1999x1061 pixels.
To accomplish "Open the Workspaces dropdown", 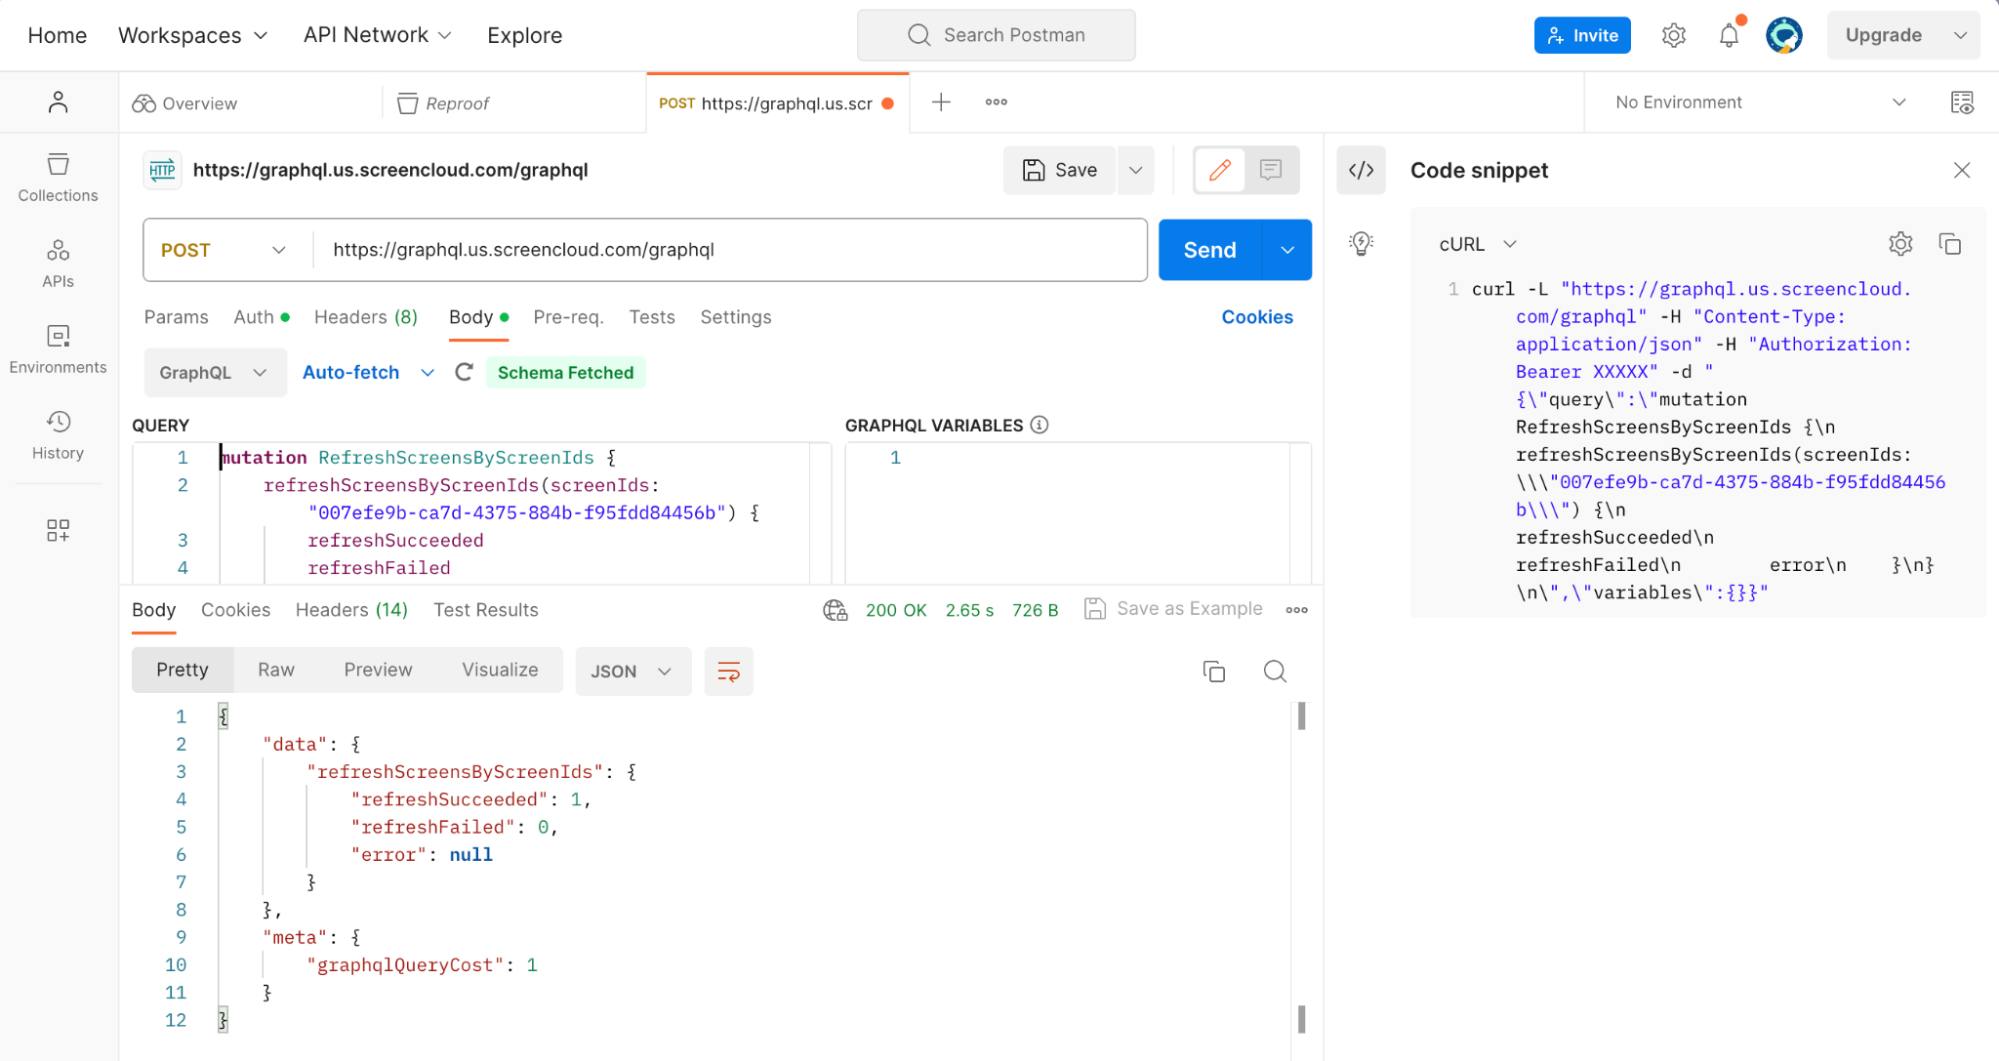I will click(x=193, y=35).
